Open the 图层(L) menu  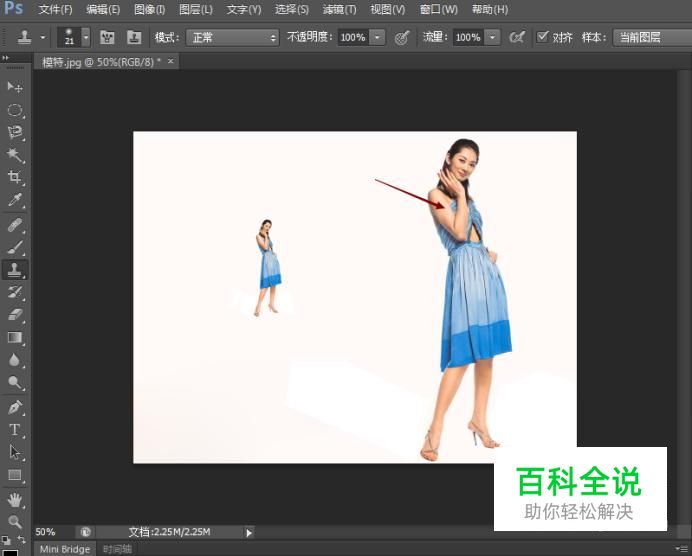point(196,9)
